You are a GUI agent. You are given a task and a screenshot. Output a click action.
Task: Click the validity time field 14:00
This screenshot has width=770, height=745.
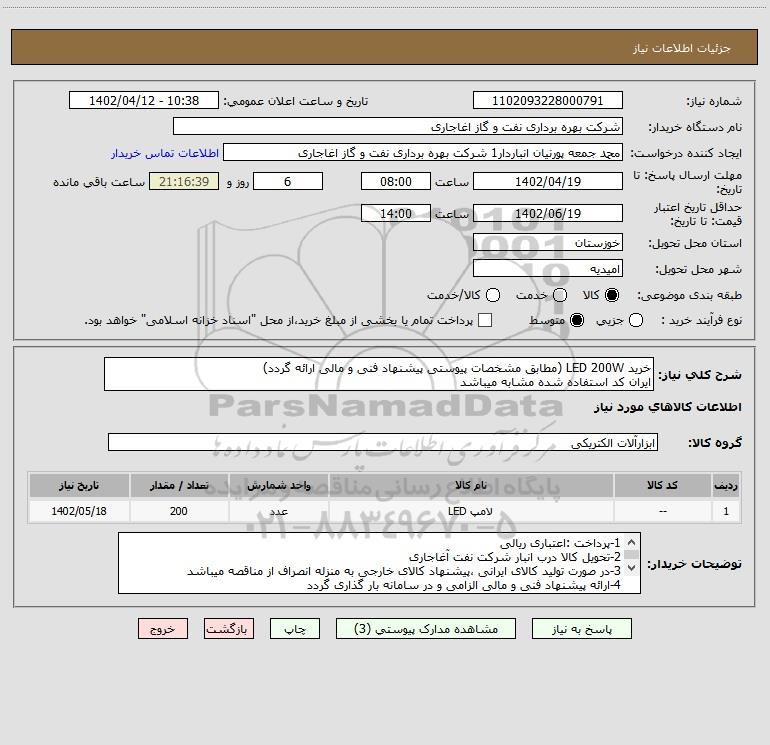tap(396, 213)
